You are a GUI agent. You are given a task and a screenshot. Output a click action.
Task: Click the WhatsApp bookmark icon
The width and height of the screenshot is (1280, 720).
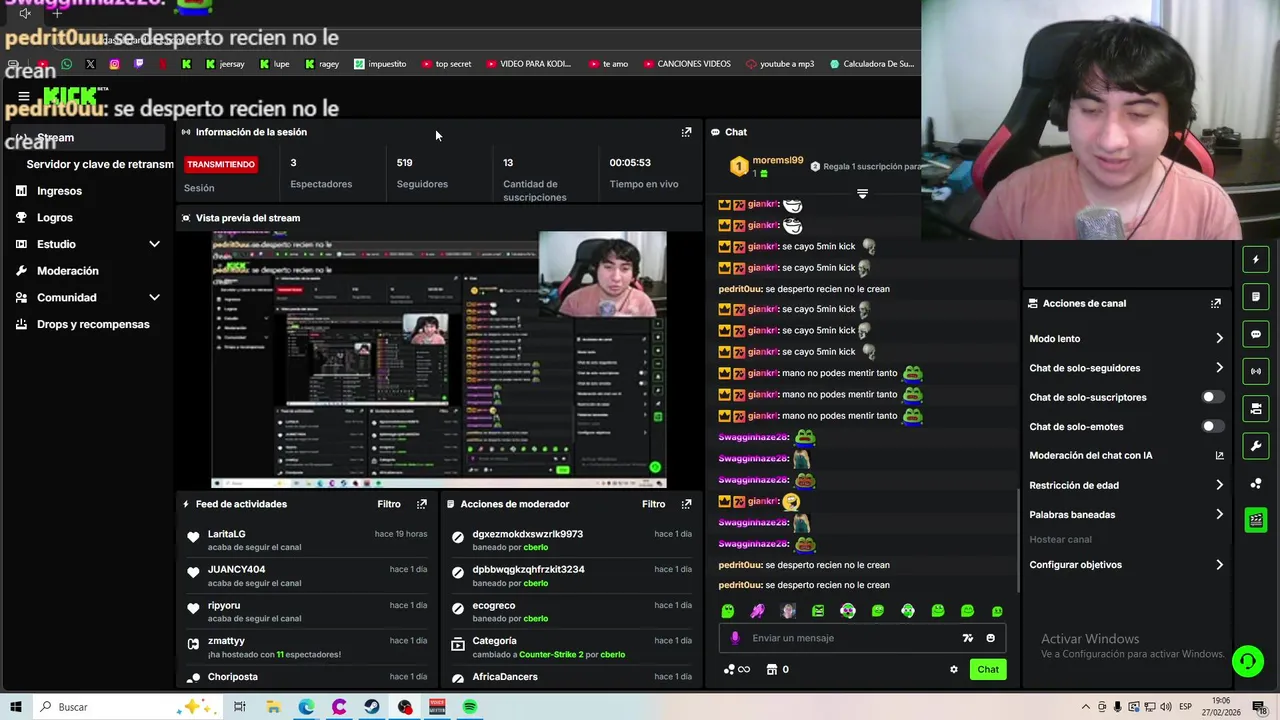point(67,64)
